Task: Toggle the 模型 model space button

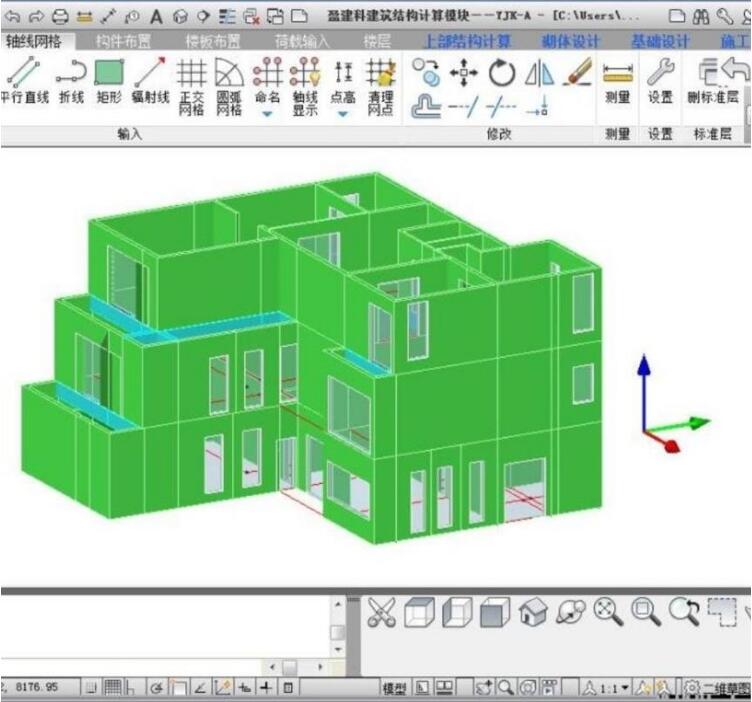Action: tap(394, 688)
